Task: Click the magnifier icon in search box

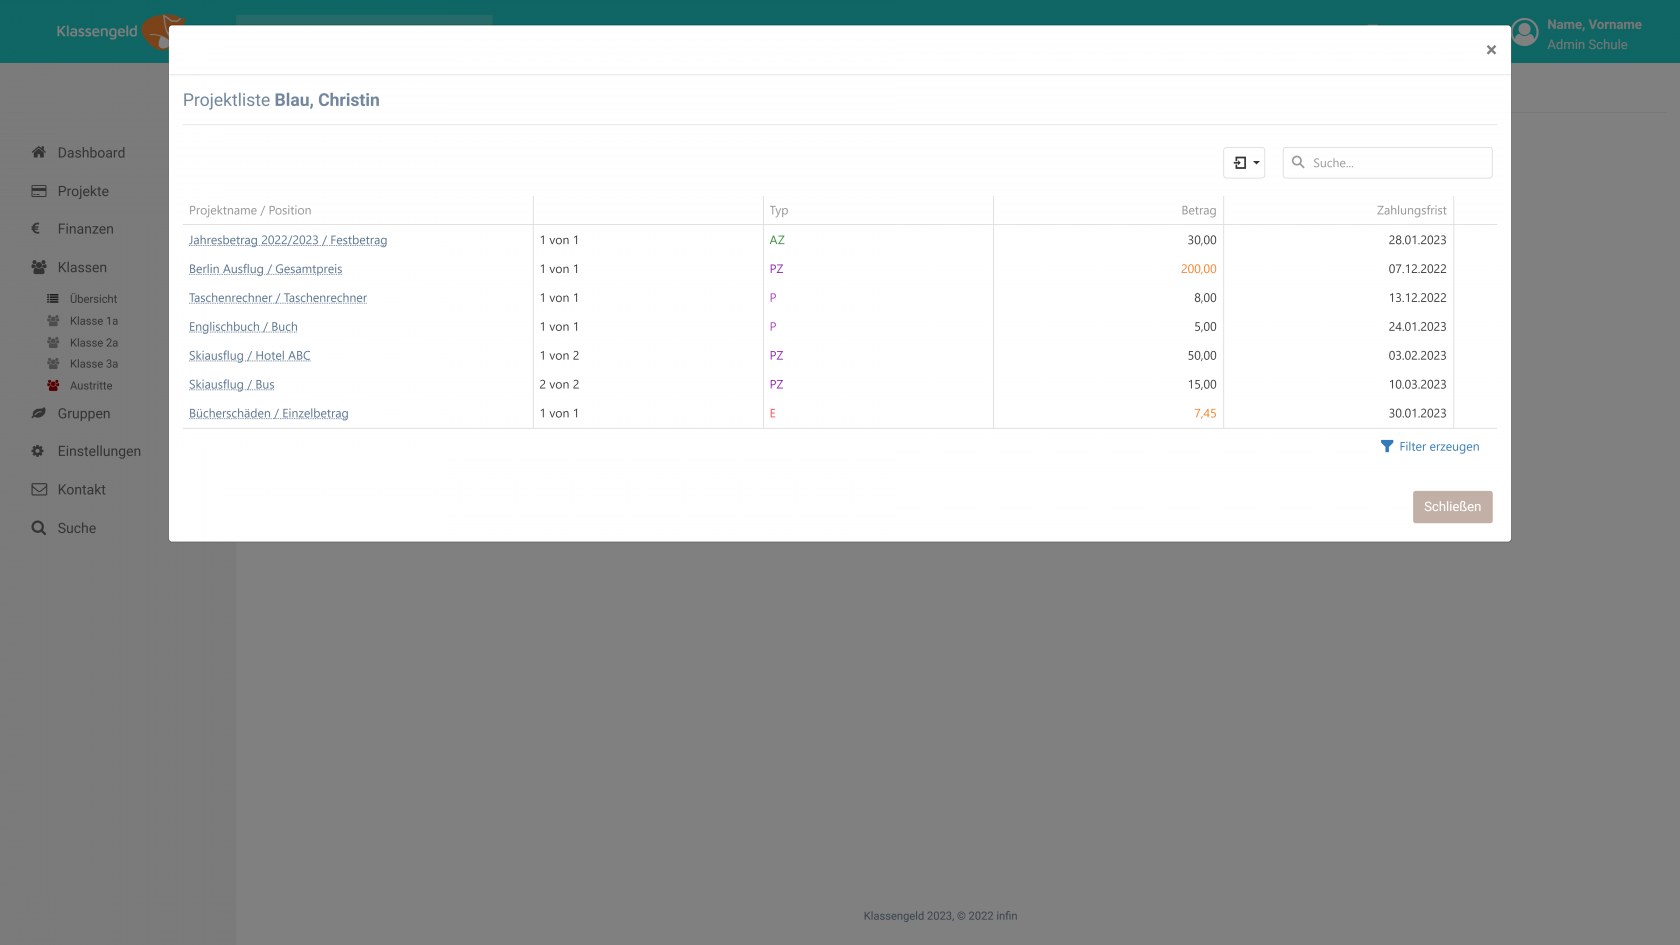Action: coord(1298,162)
